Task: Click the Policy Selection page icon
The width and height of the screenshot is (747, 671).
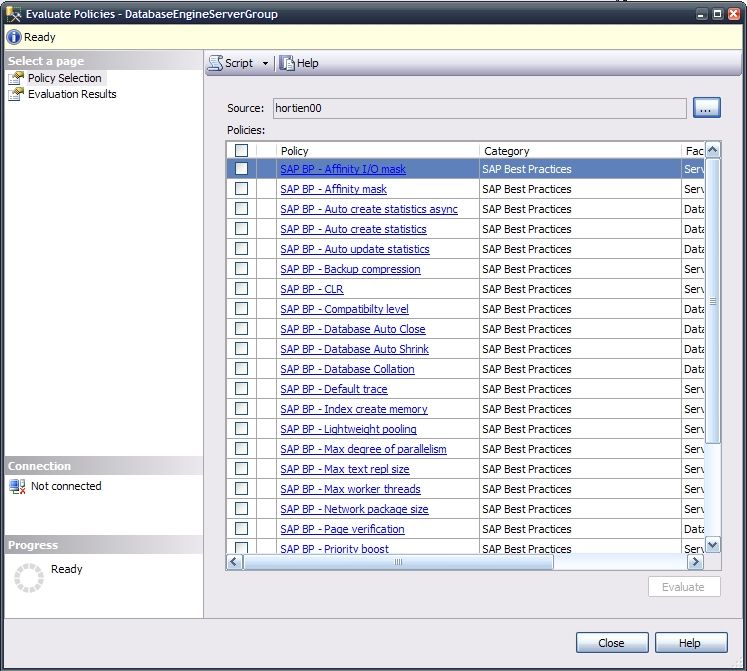Action: pos(16,78)
